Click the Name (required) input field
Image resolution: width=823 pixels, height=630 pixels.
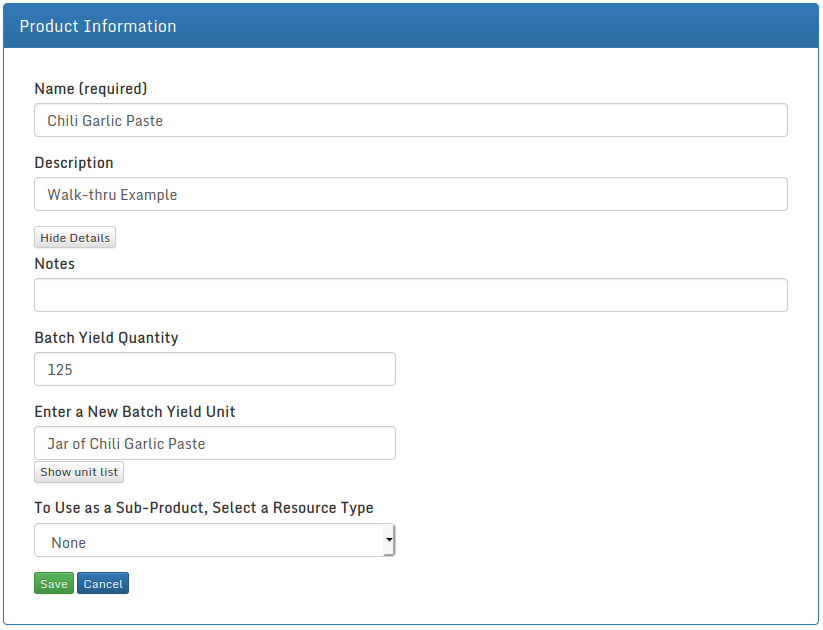(410, 121)
